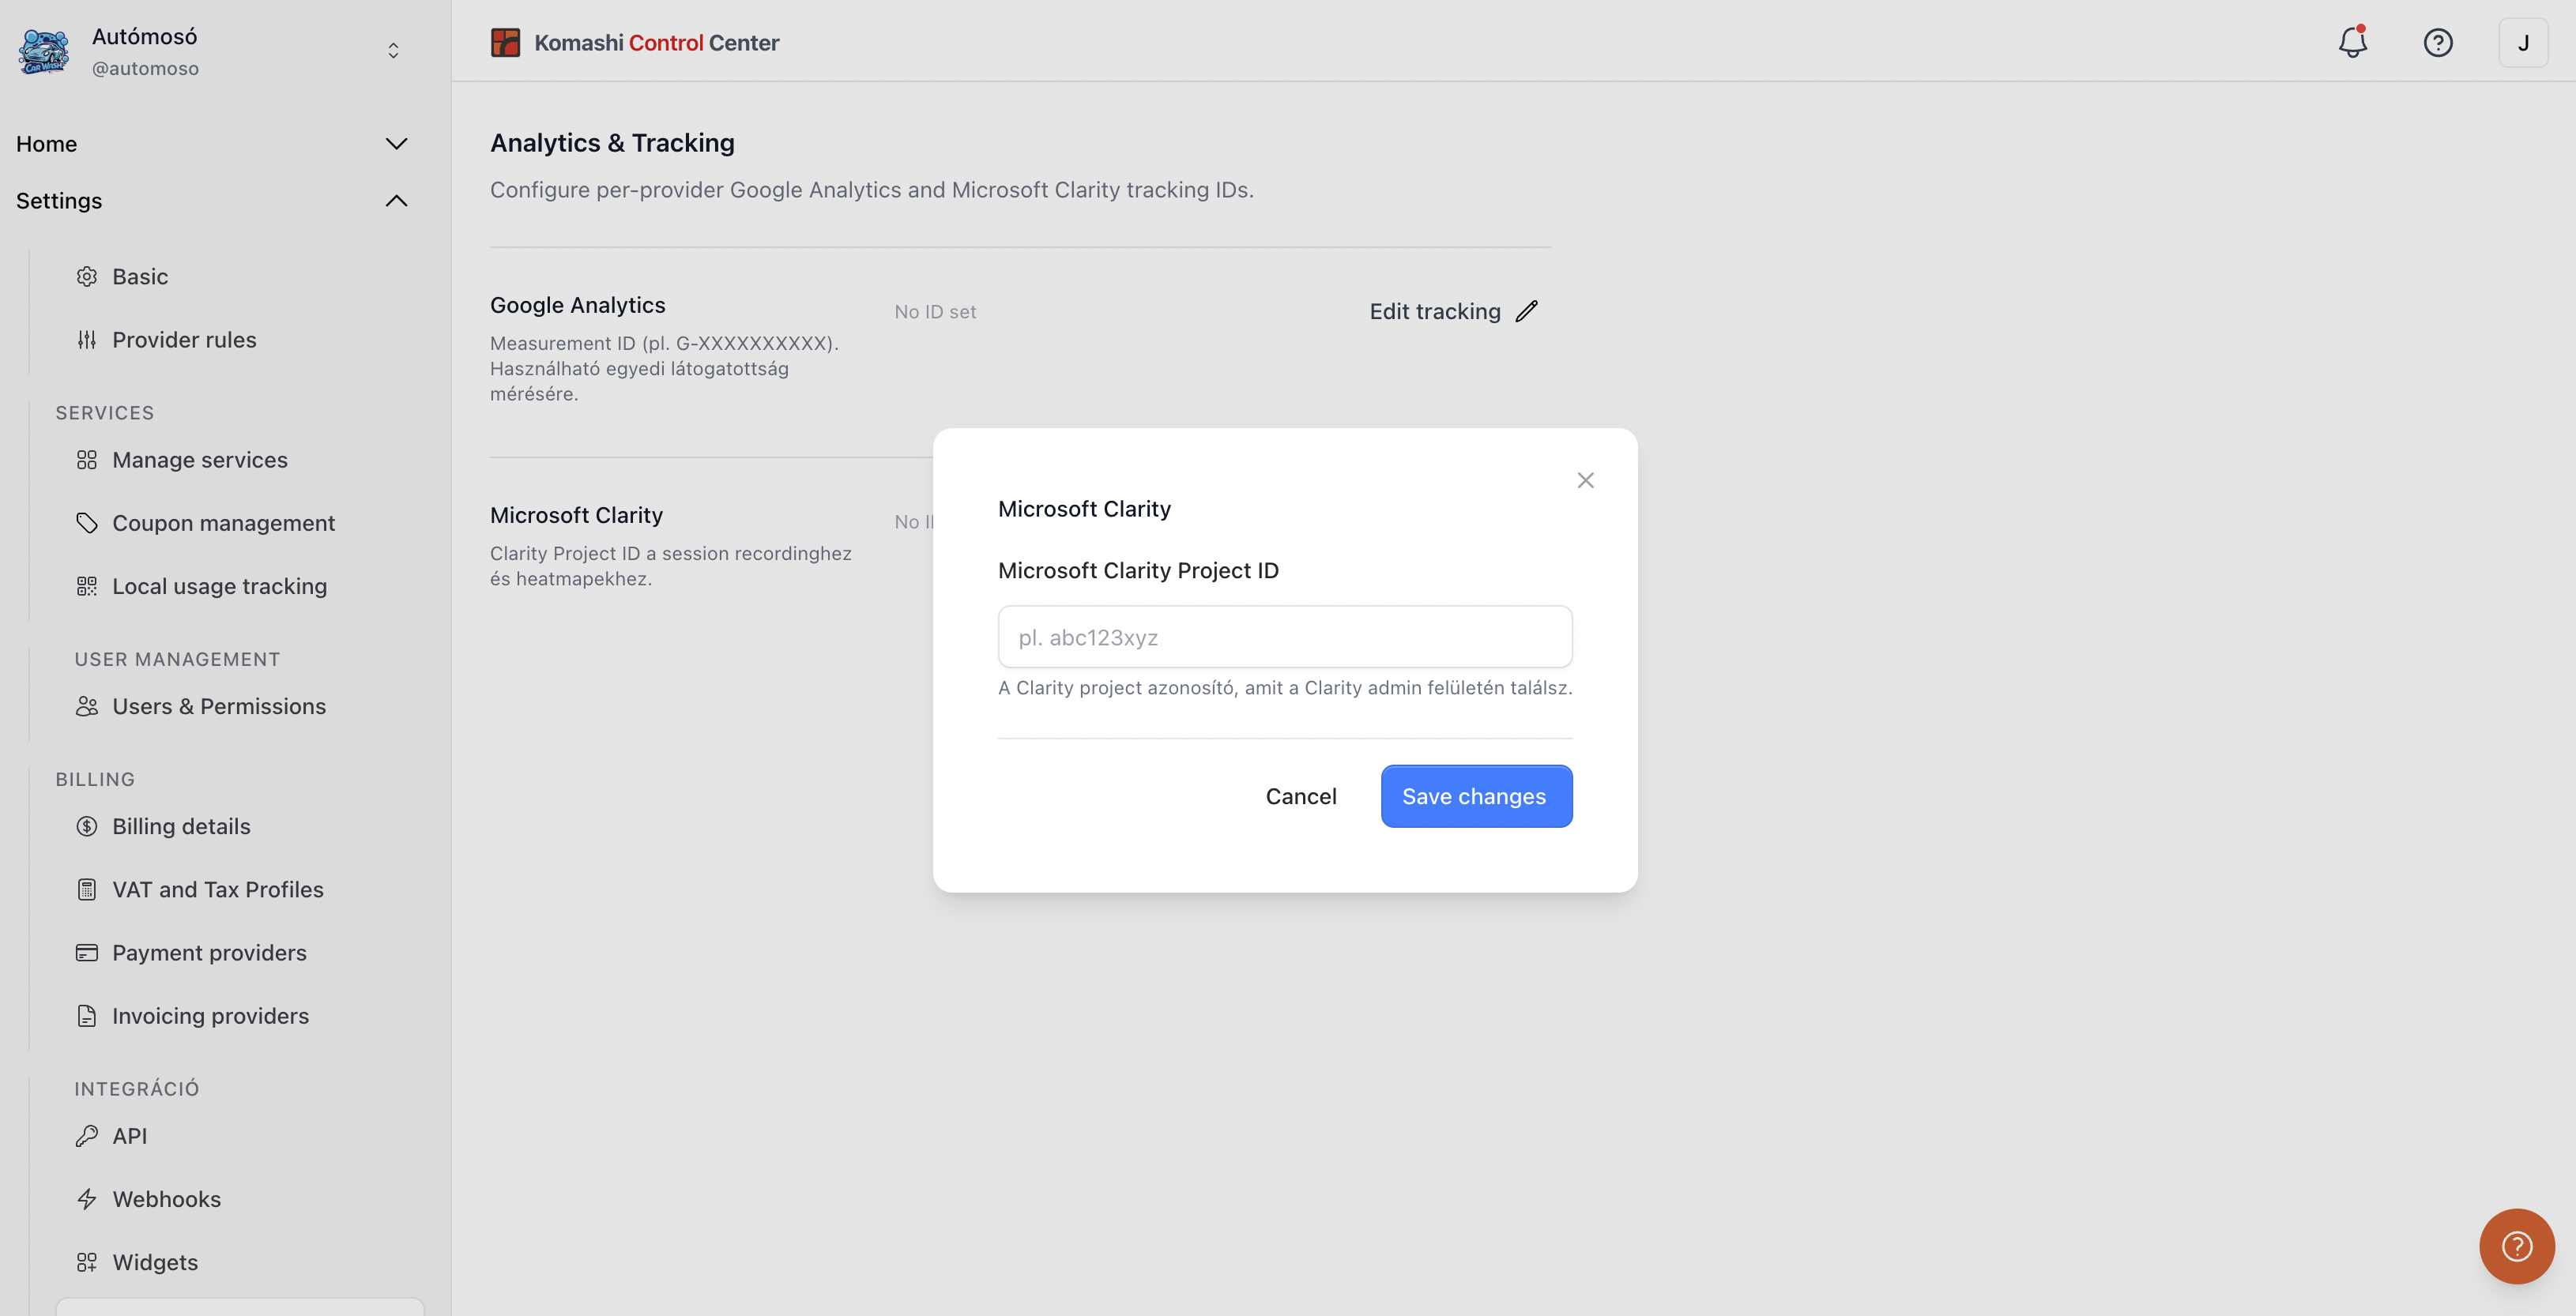2576x1316 pixels.
Task: Click the Analytics & Tracking heading
Action: (612, 142)
